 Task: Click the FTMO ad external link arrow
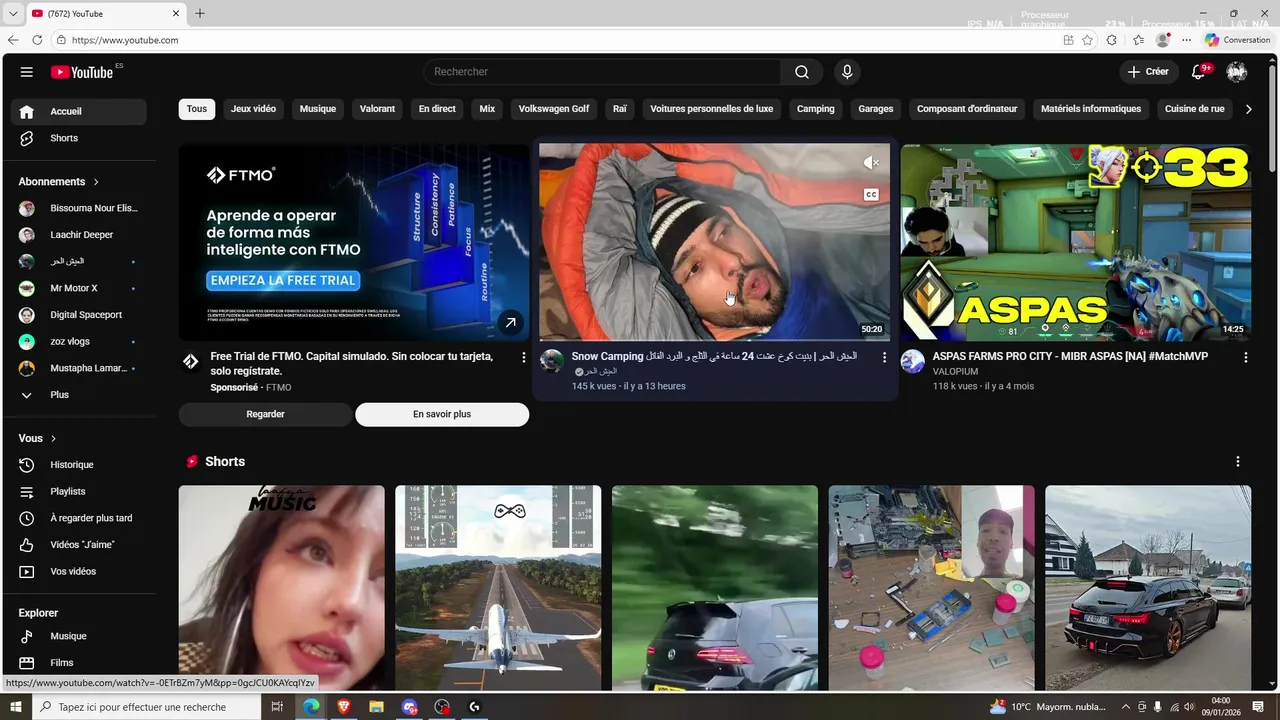[510, 322]
